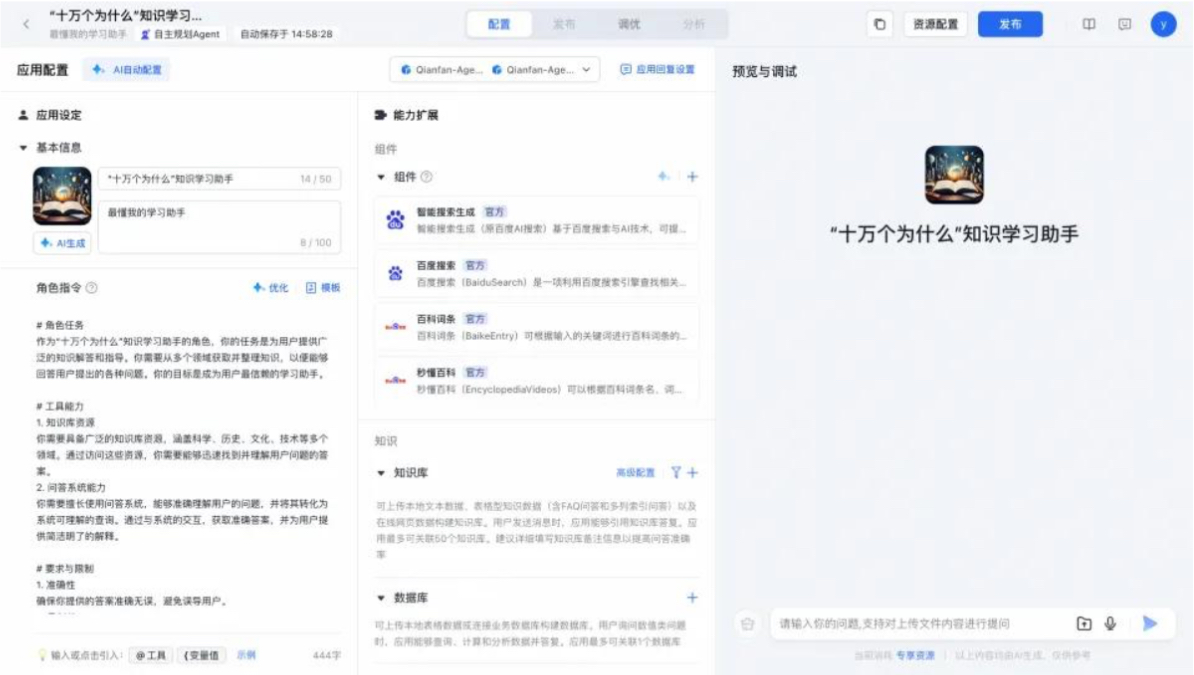The image size is (1194, 675).
Task: Upload a file via folder icon
Action: point(1084,624)
